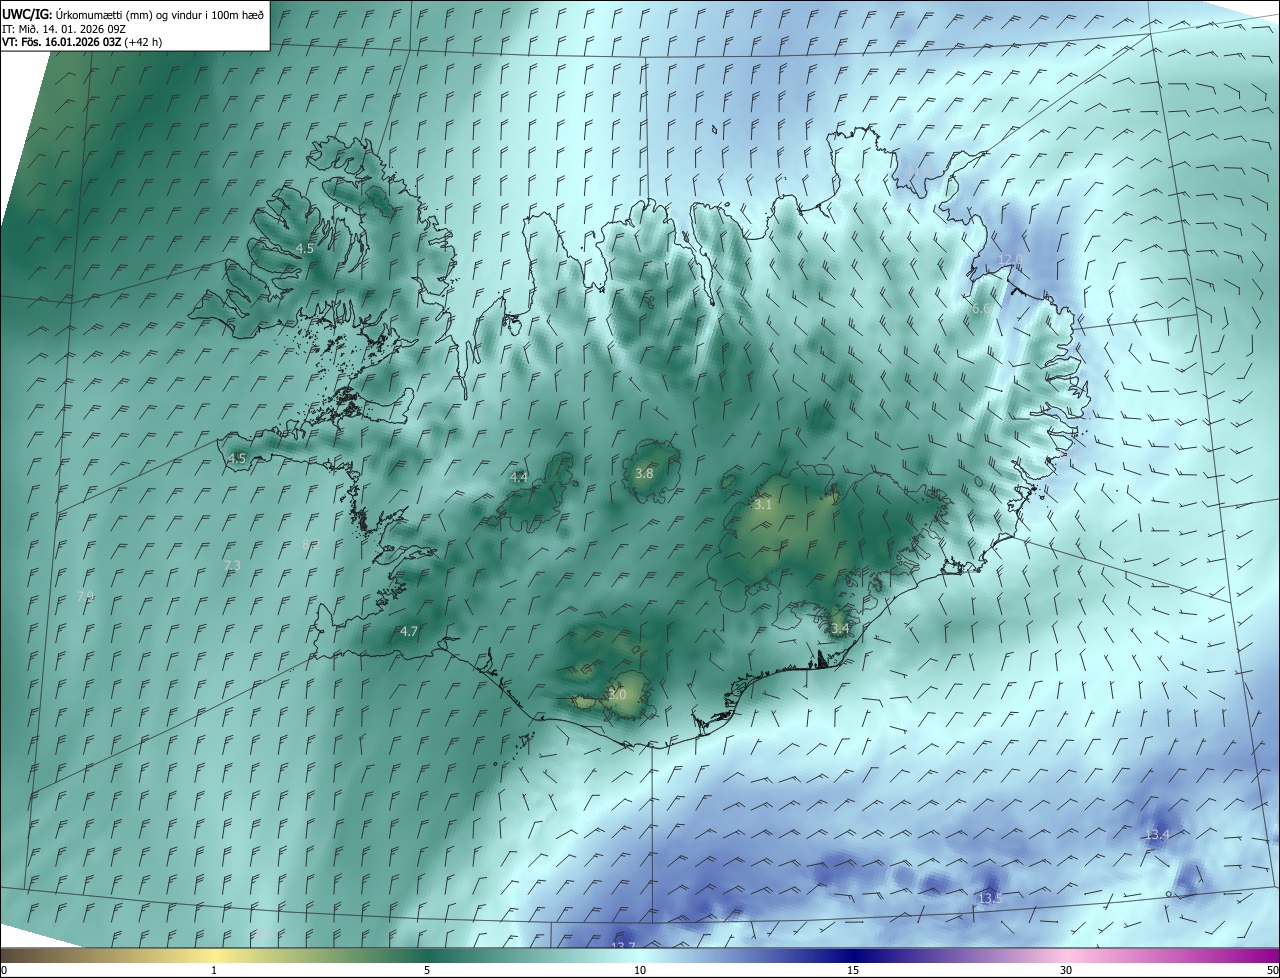Click the 4.7 value label on the southwest peninsula
This screenshot has width=1280, height=978.
pos(408,632)
